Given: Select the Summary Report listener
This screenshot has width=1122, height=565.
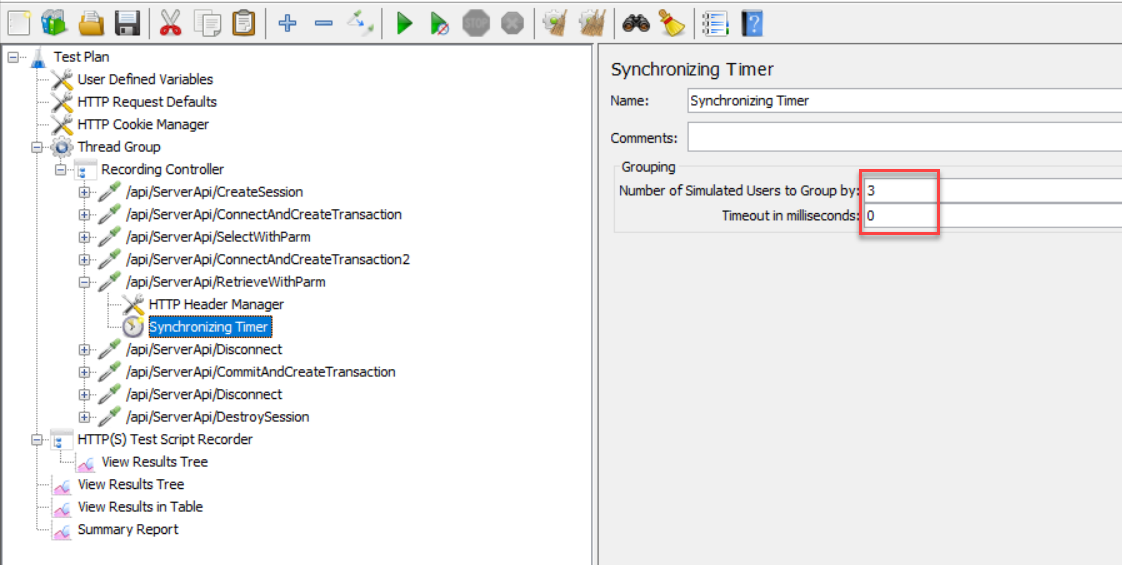Looking at the screenshot, I should point(127,529).
